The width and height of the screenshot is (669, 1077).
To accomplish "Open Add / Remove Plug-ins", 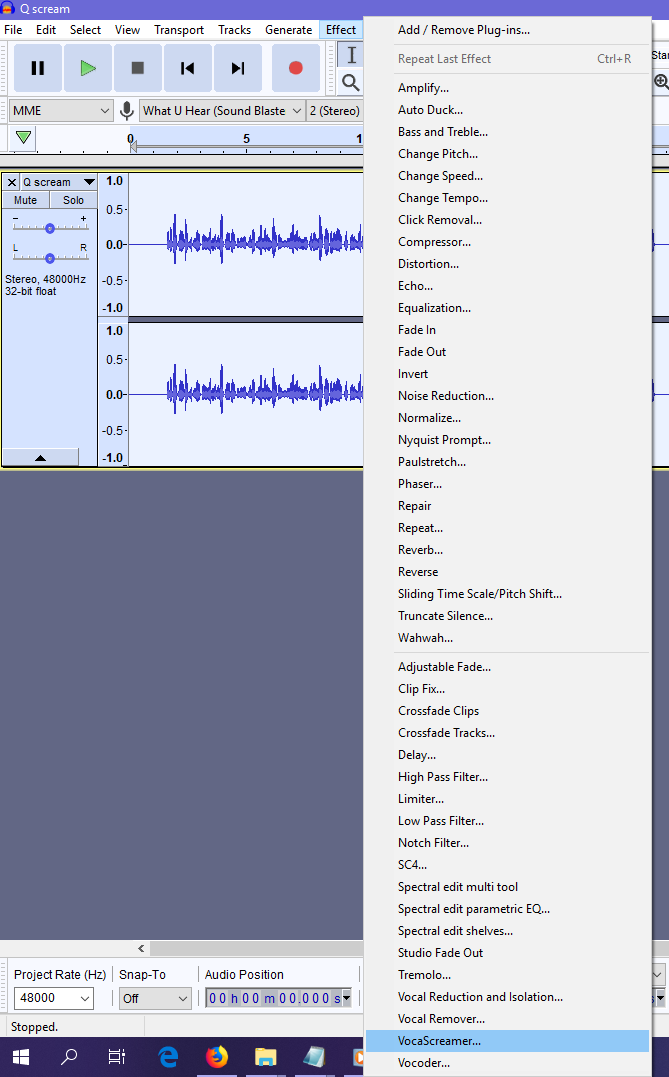I will (x=463, y=30).
